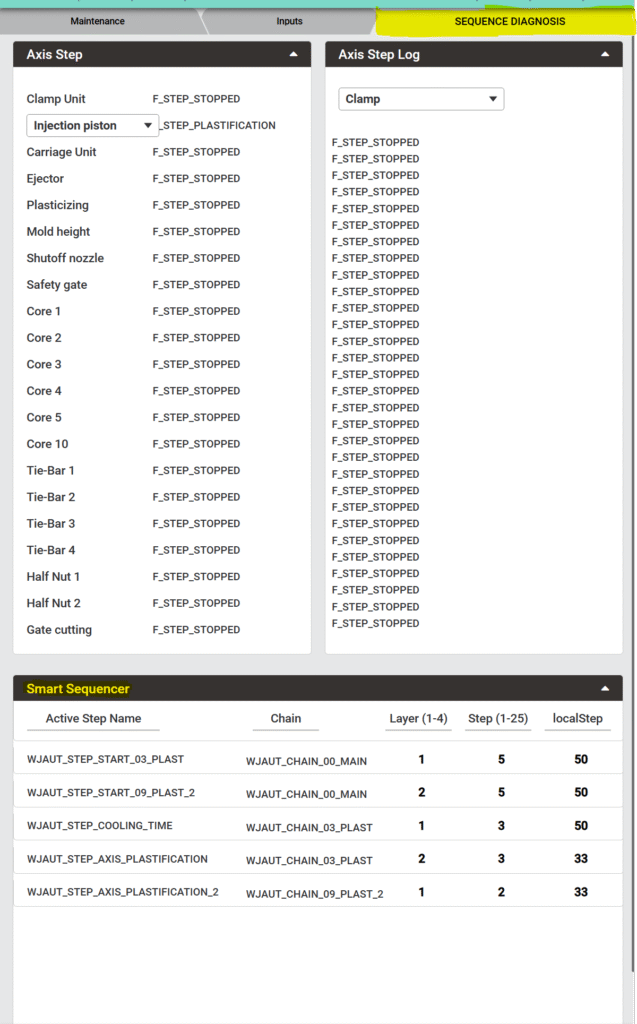Collapse the Smart Sequencer panel
Screen dimensions: 637x1024
tap(605, 689)
